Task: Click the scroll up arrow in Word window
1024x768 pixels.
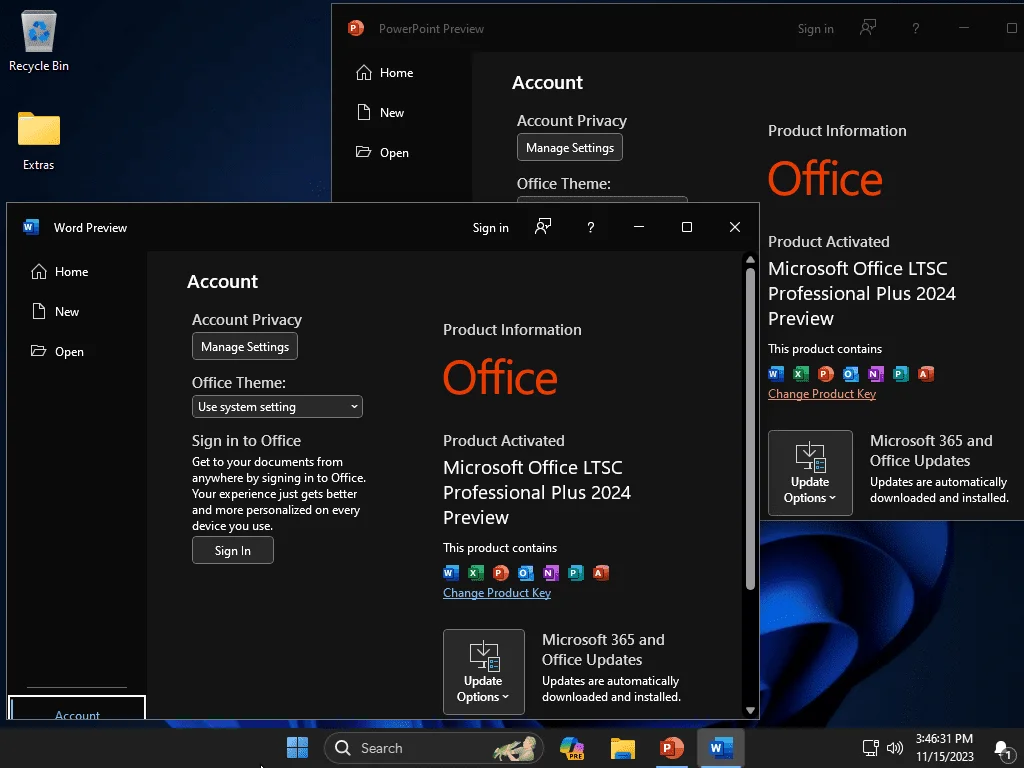Action: pos(750,259)
